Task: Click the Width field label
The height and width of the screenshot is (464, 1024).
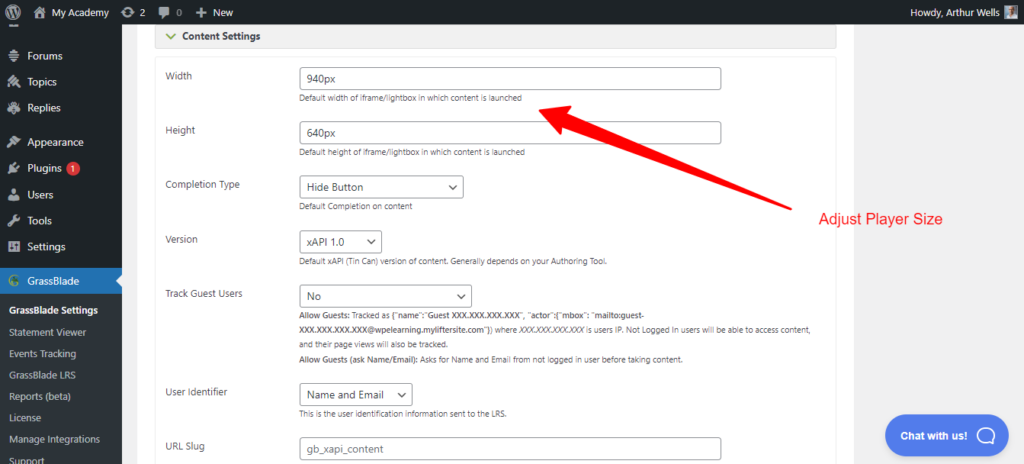Action: coord(179,76)
